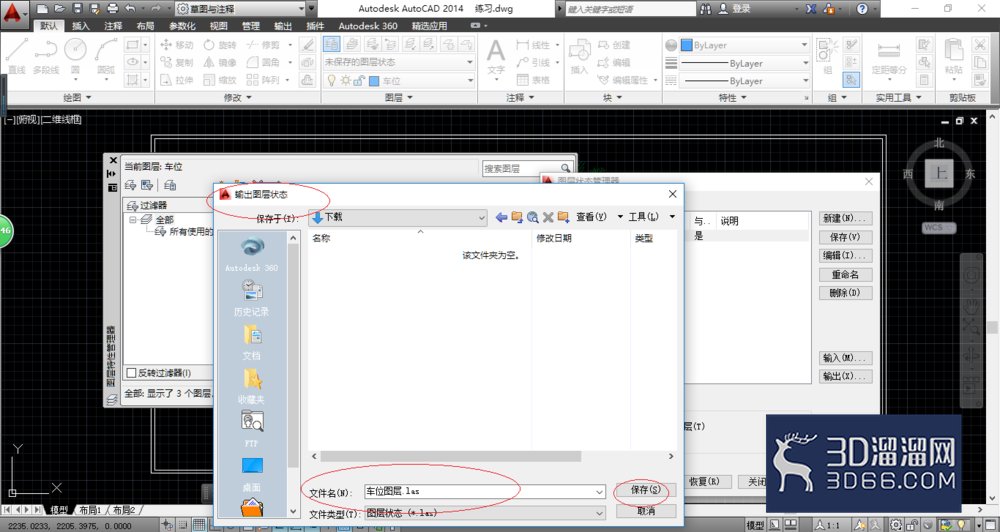Image resolution: width=1000 pixels, height=532 pixels.
Task: Switch to the 参数化 ribbon tab
Action: 182,26
